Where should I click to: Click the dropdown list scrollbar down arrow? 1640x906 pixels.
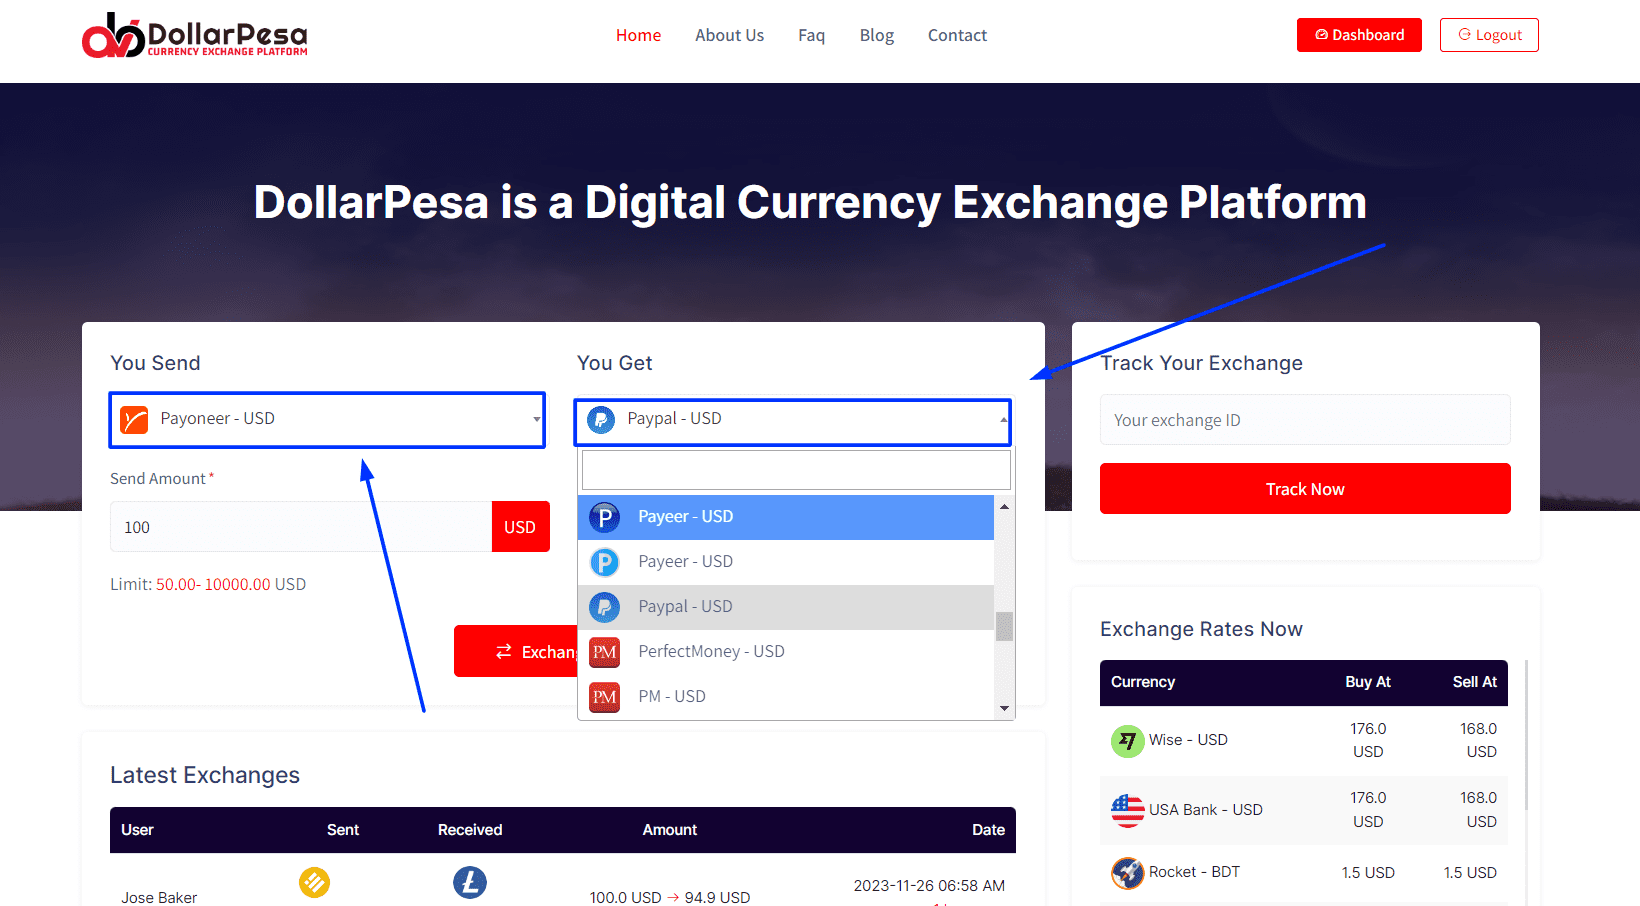tap(1004, 709)
